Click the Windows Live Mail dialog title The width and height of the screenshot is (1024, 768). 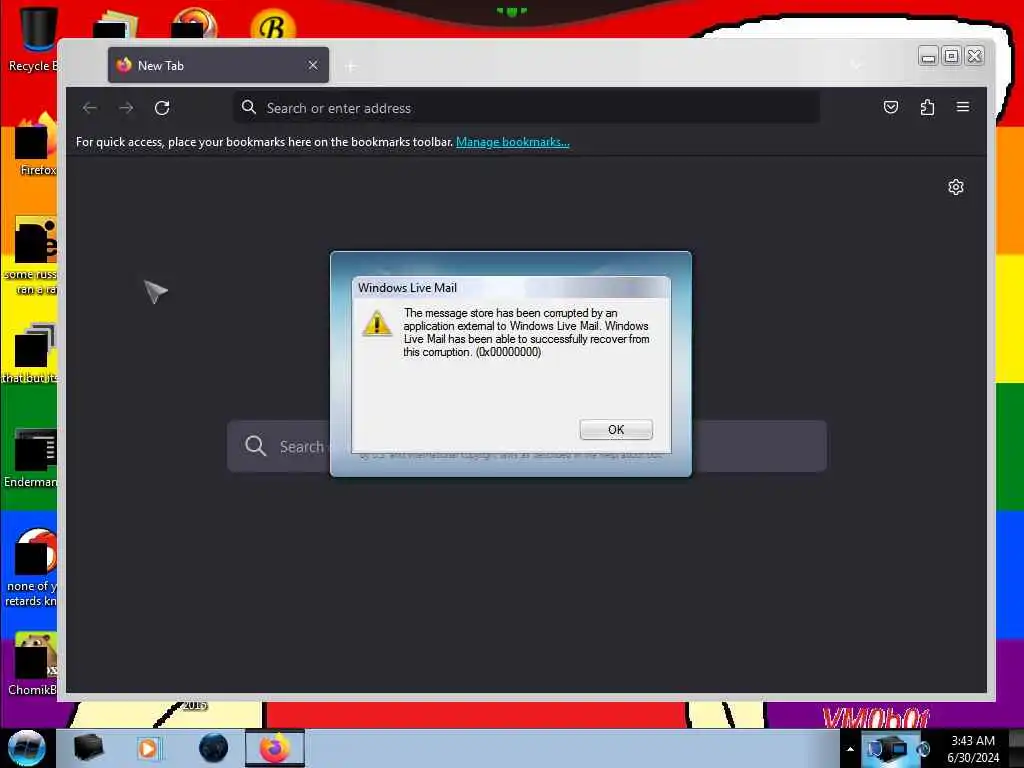(x=408, y=288)
